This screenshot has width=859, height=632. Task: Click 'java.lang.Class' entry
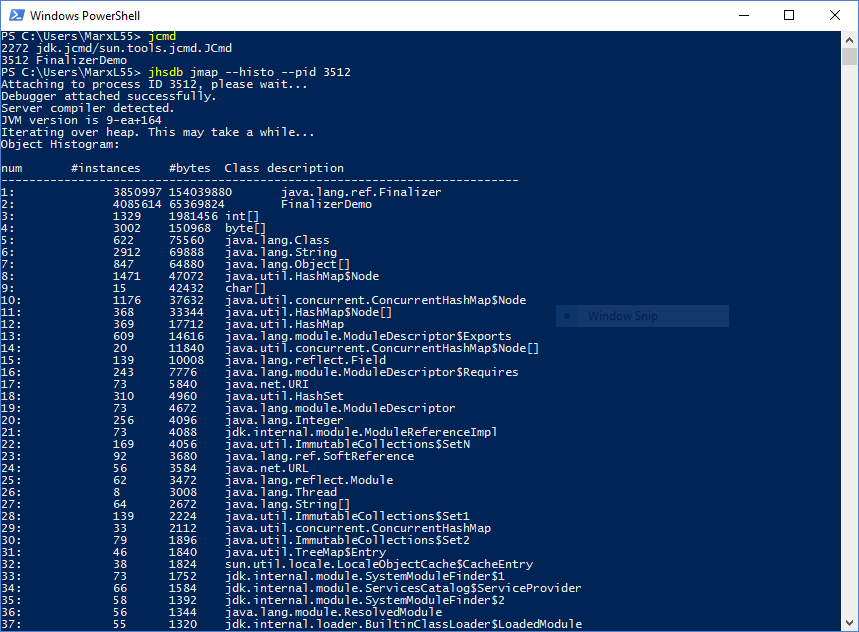click(277, 240)
